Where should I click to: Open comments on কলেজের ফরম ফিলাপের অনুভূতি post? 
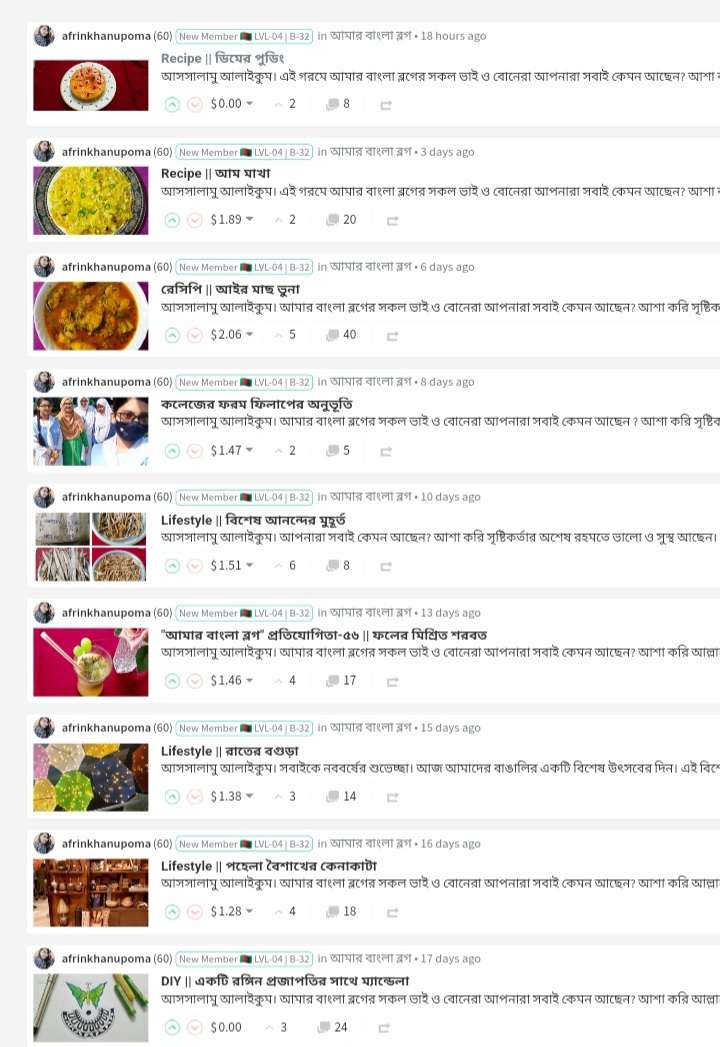tap(338, 451)
